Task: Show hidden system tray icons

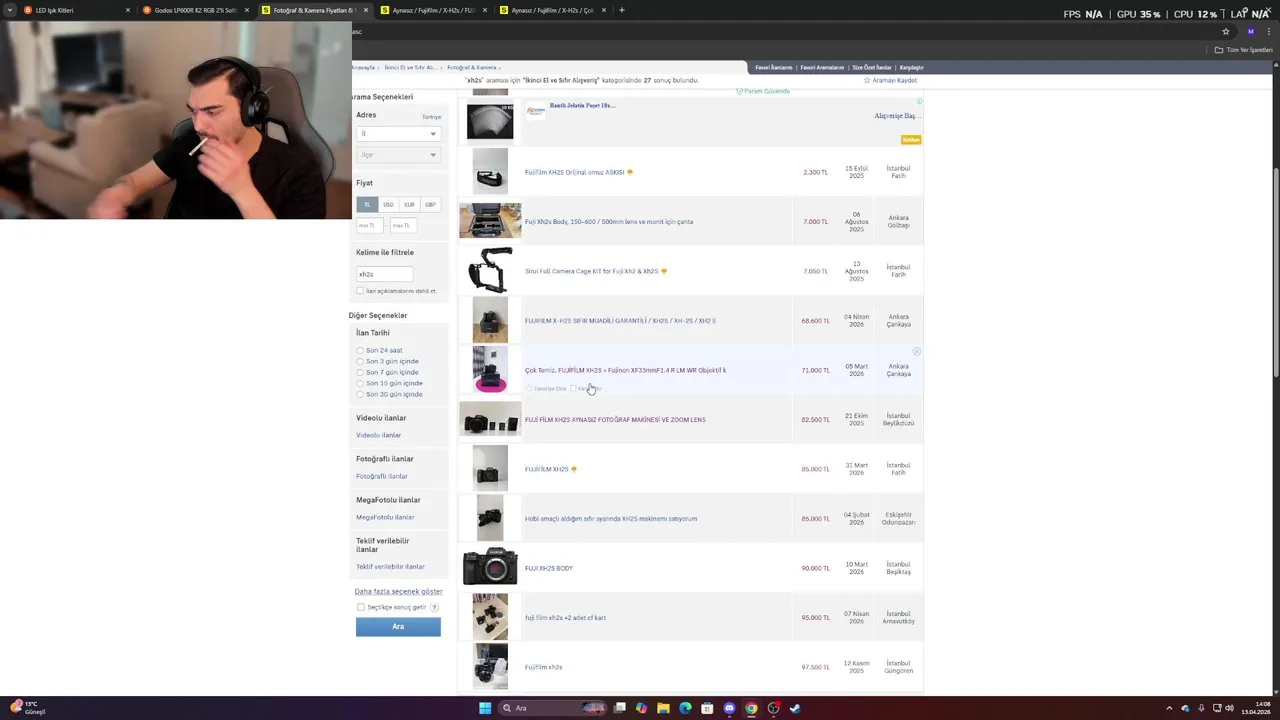Action: (1169, 708)
